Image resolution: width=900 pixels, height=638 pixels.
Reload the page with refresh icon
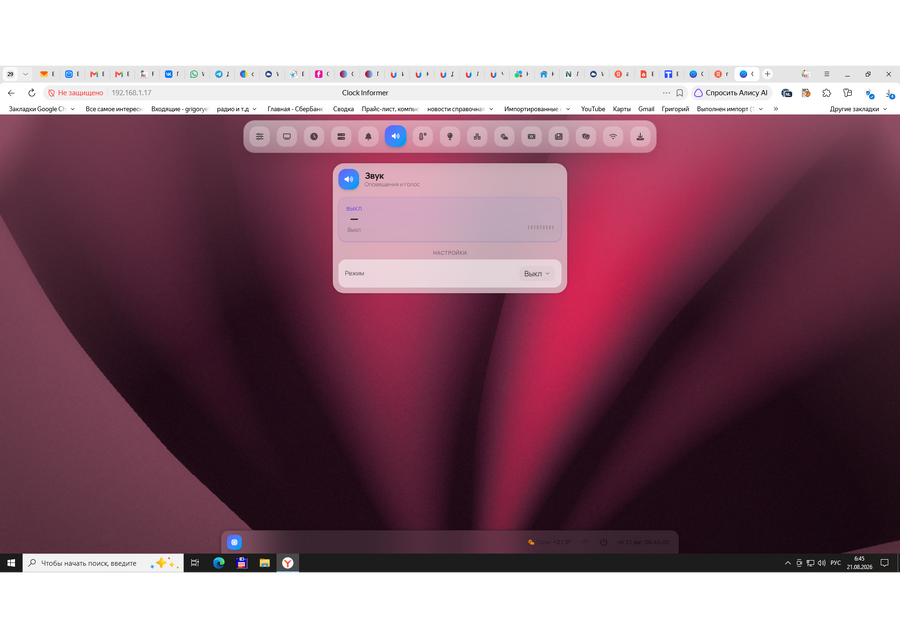(x=32, y=93)
